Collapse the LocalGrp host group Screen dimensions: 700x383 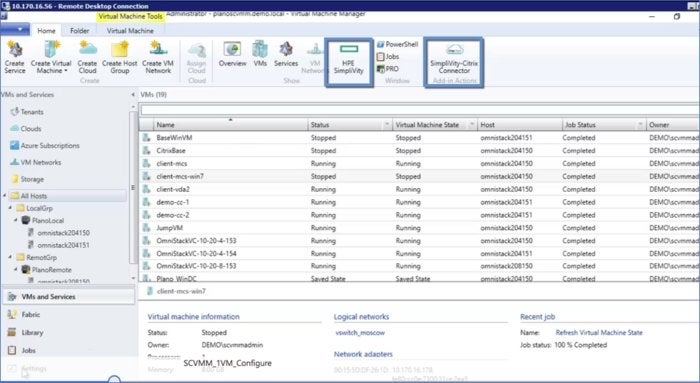10,208
